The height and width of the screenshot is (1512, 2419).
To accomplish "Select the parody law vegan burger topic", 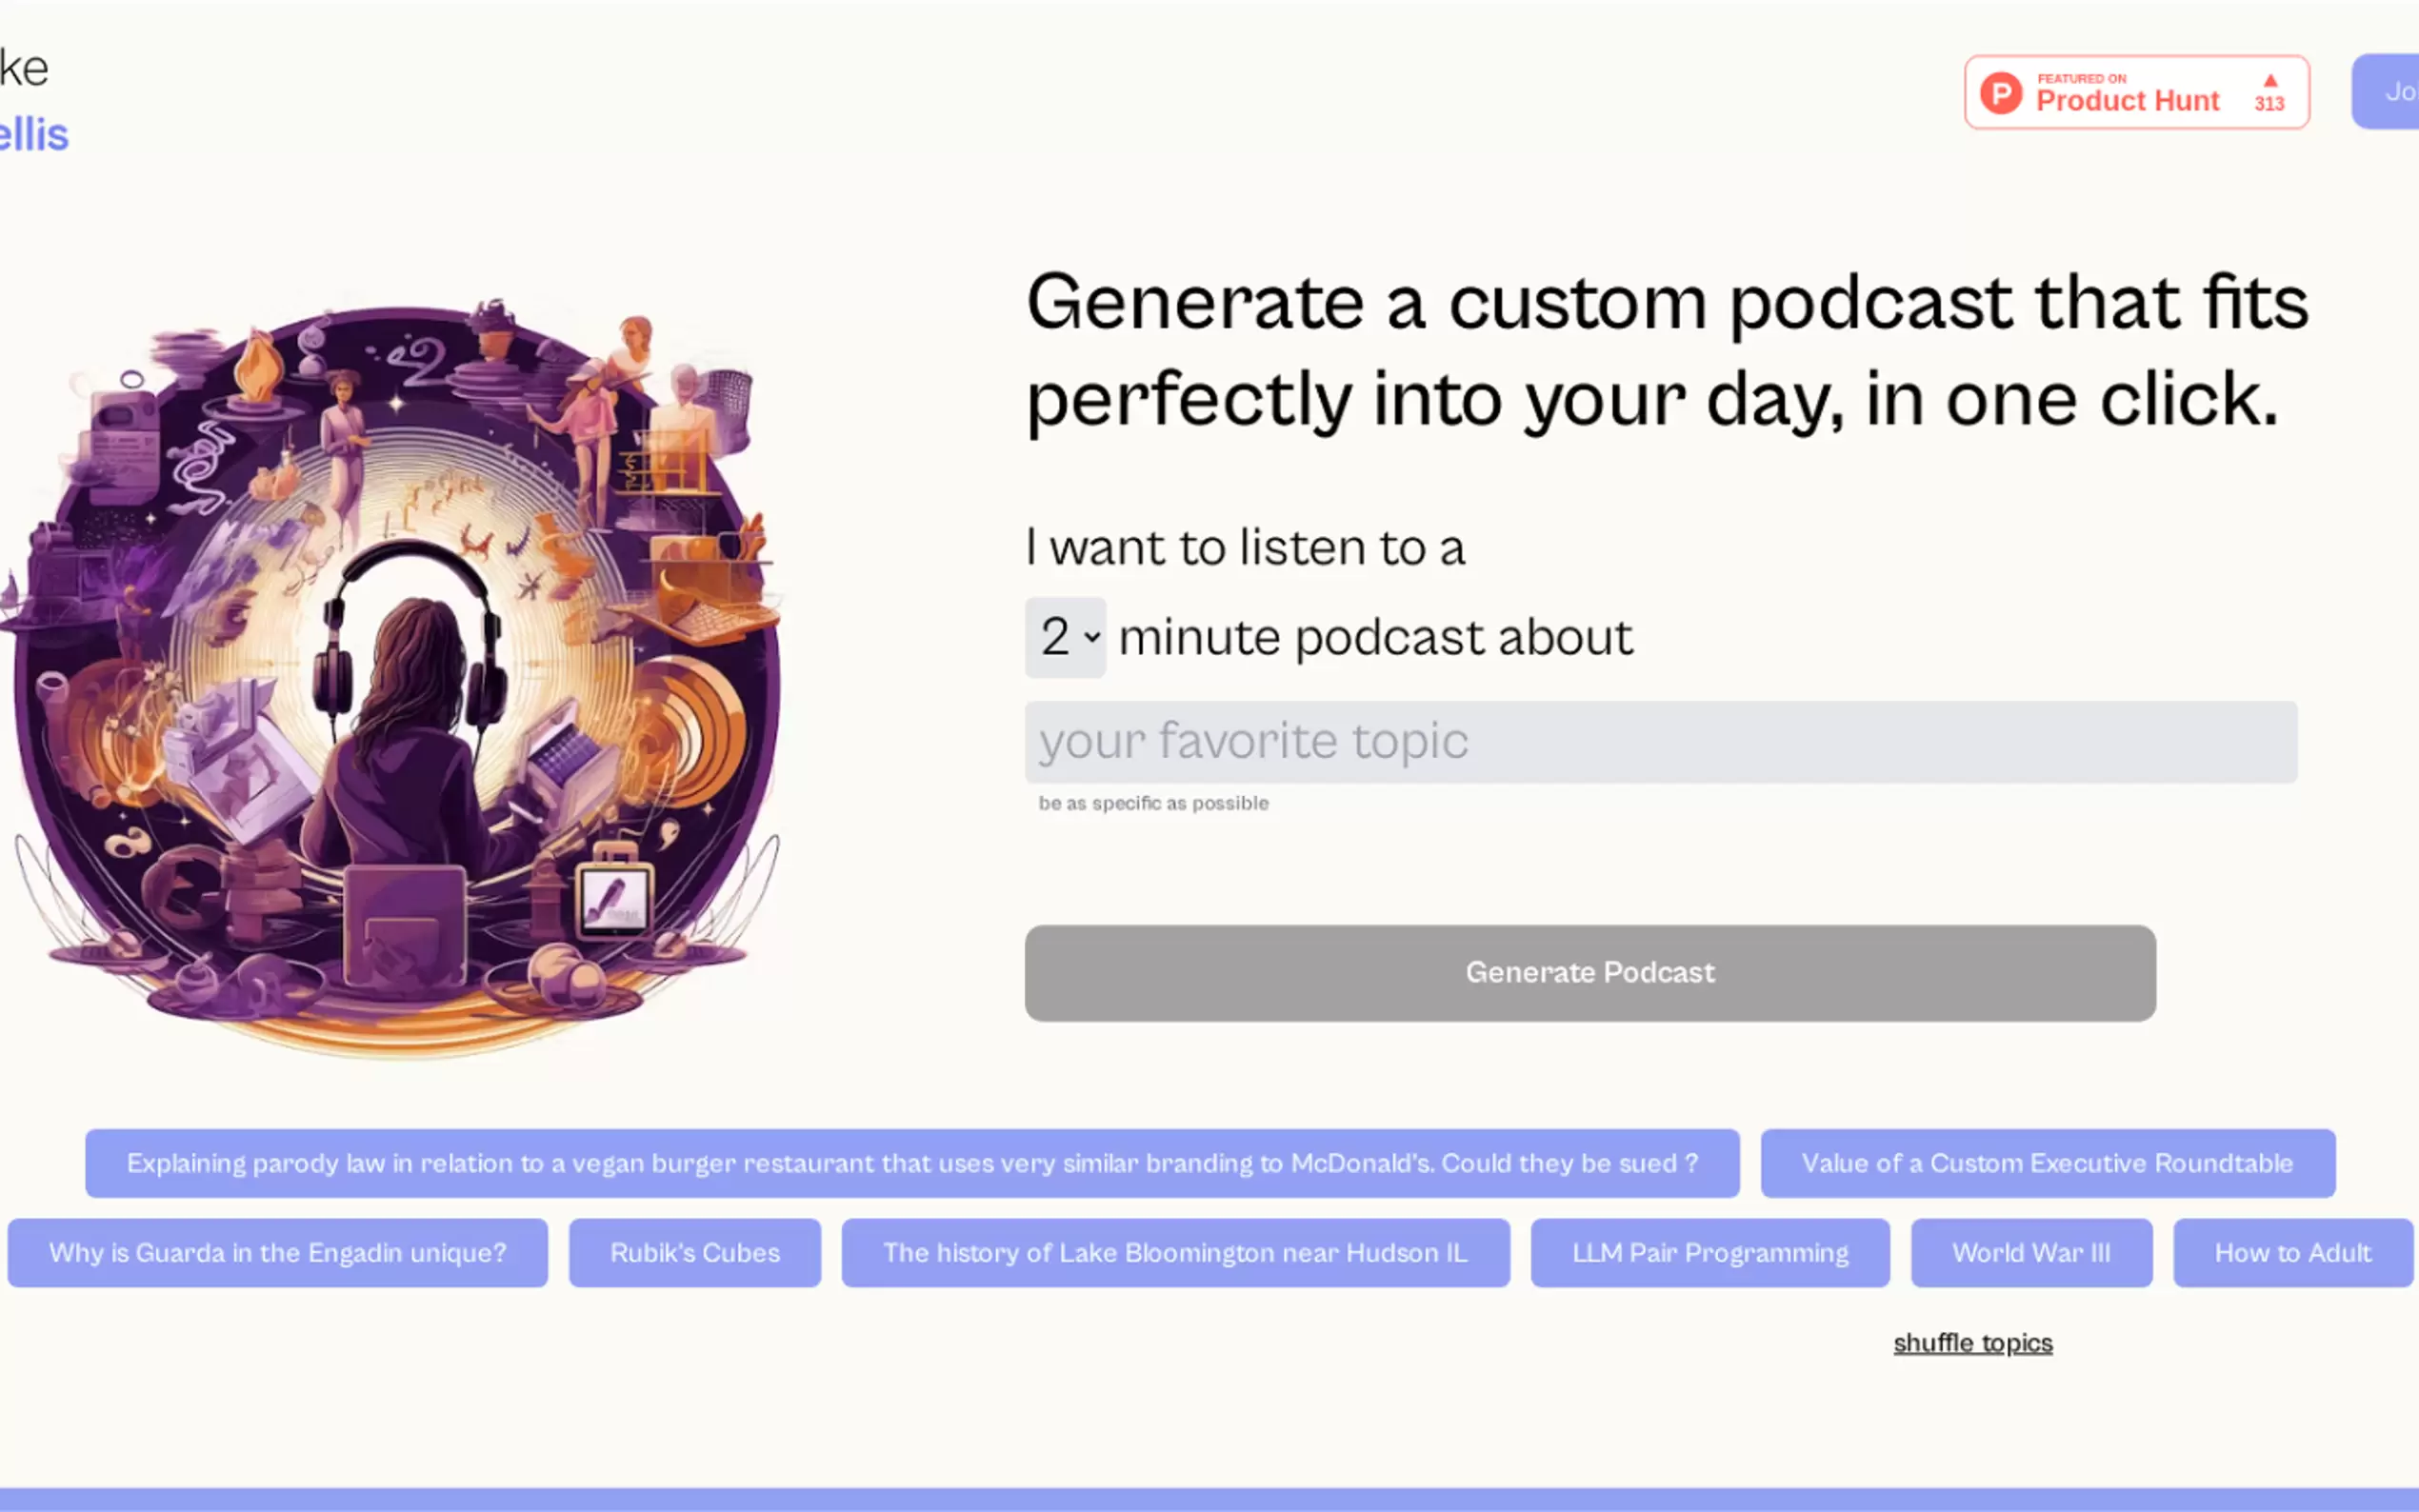I will click(911, 1163).
